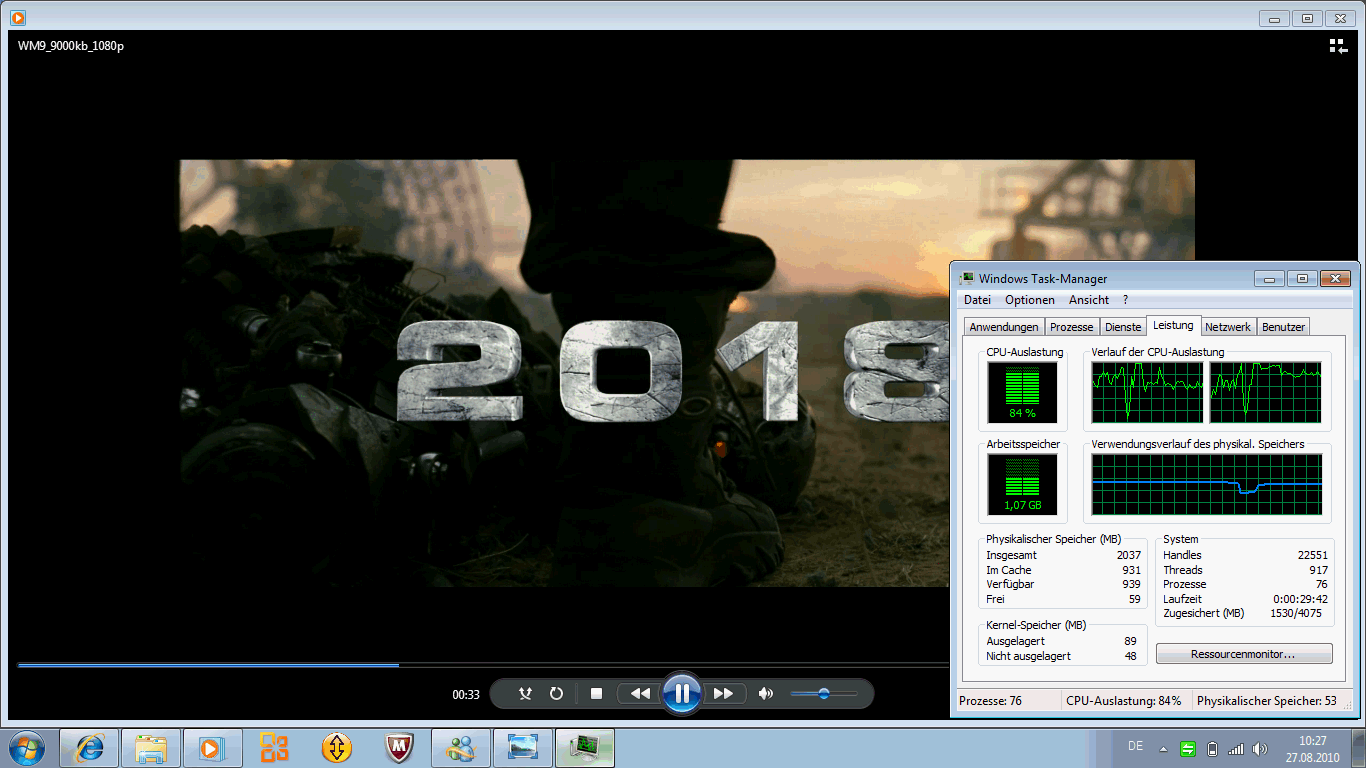1366x768 pixels.
Task: Open the network signal tray icon
Action: [1236, 748]
